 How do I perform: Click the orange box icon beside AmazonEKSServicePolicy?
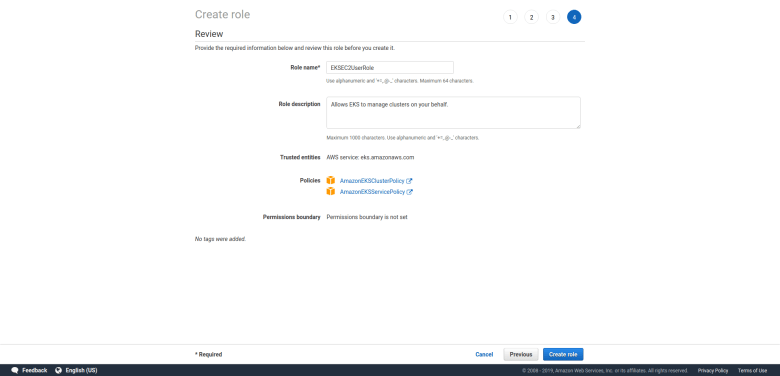(x=331, y=191)
